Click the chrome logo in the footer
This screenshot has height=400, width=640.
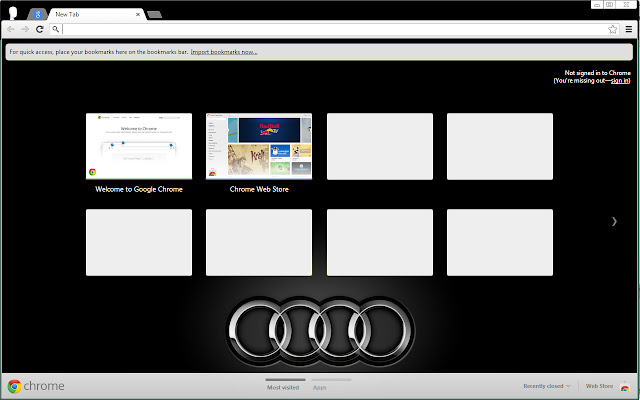36,386
